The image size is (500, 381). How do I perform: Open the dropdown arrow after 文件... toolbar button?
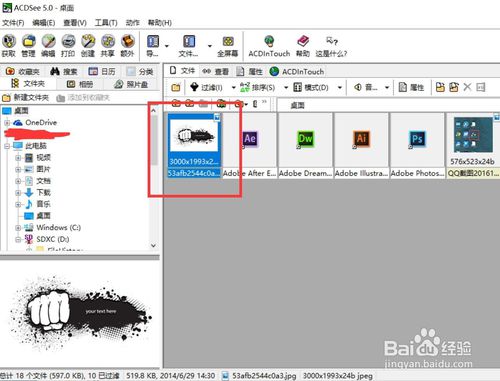coord(210,46)
